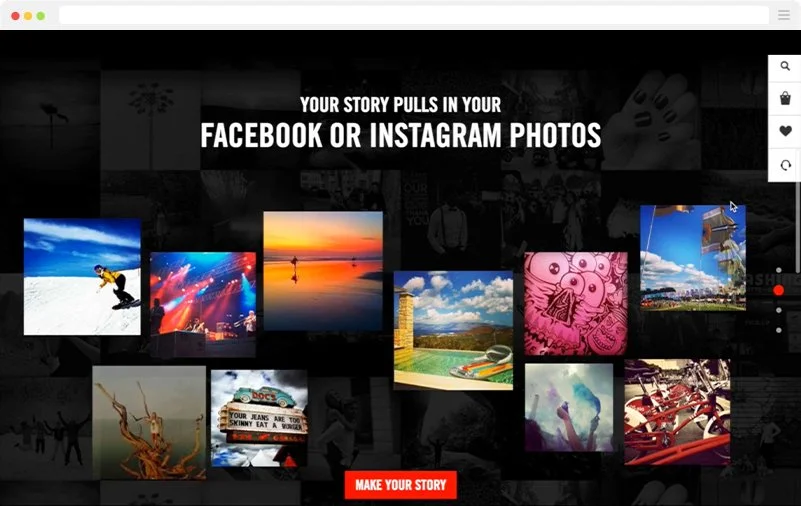Open the browser hamburger menu icon
The width and height of the screenshot is (801, 506).
pyautogui.click(x=784, y=15)
